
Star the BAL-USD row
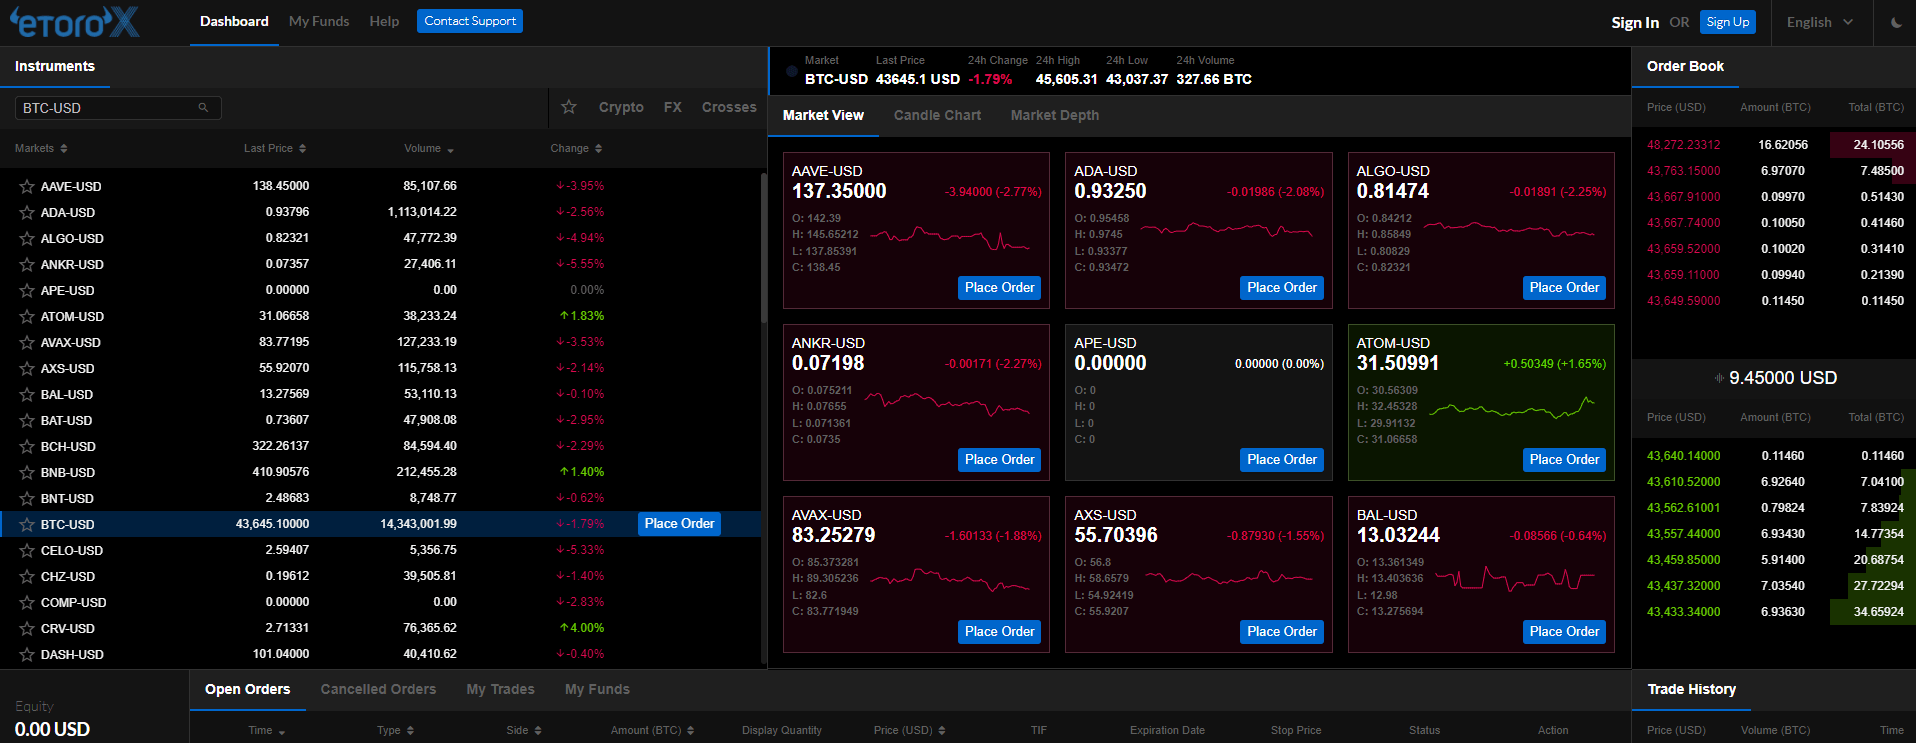click(x=27, y=394)
